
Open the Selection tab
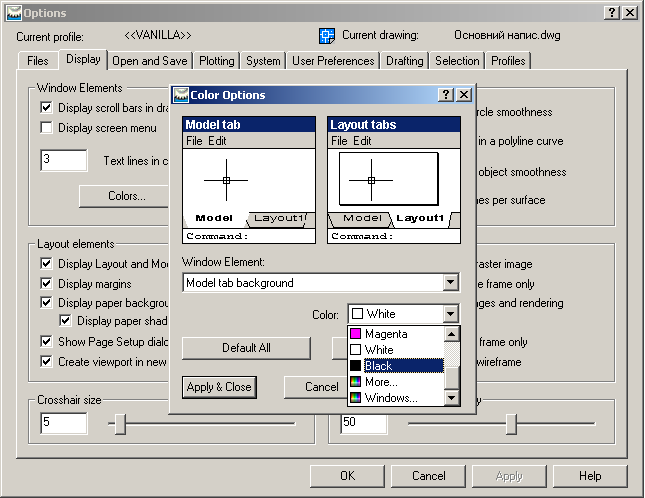click(457, 61)
